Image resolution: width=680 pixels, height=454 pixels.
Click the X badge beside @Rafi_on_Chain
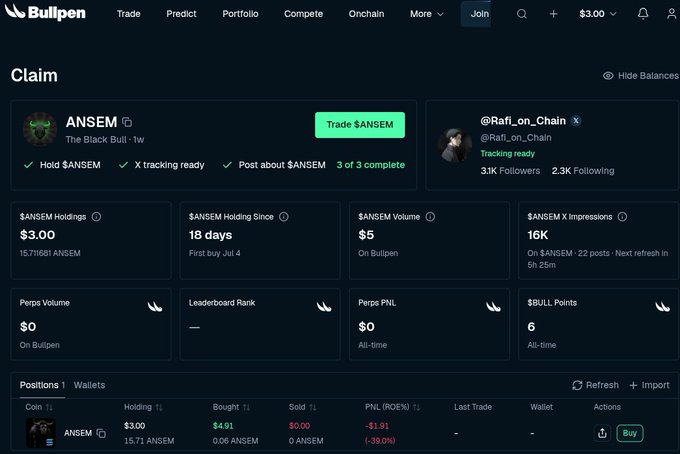click(x=576, y=121)
